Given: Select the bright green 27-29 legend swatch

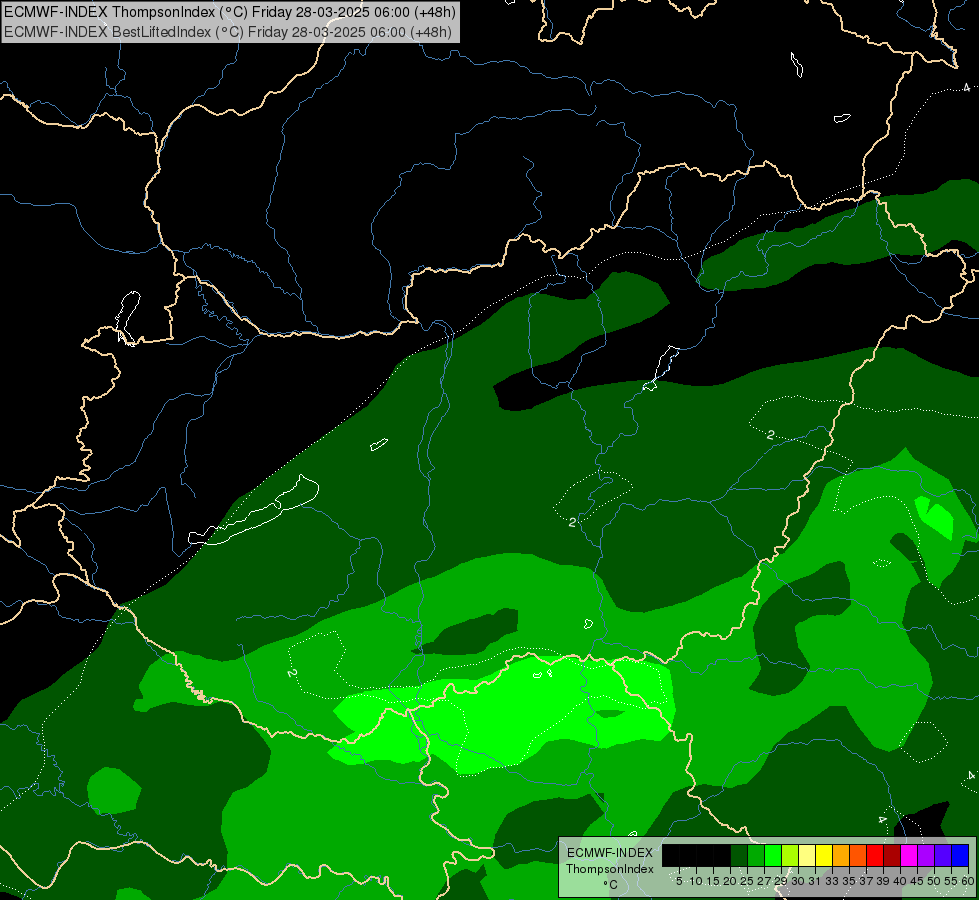Looking at the screenshot, I should [773, 855].
